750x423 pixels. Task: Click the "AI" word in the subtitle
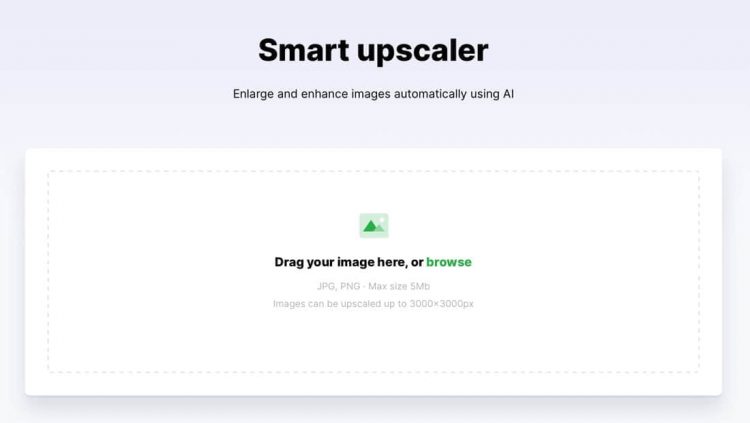pos(508,94)
